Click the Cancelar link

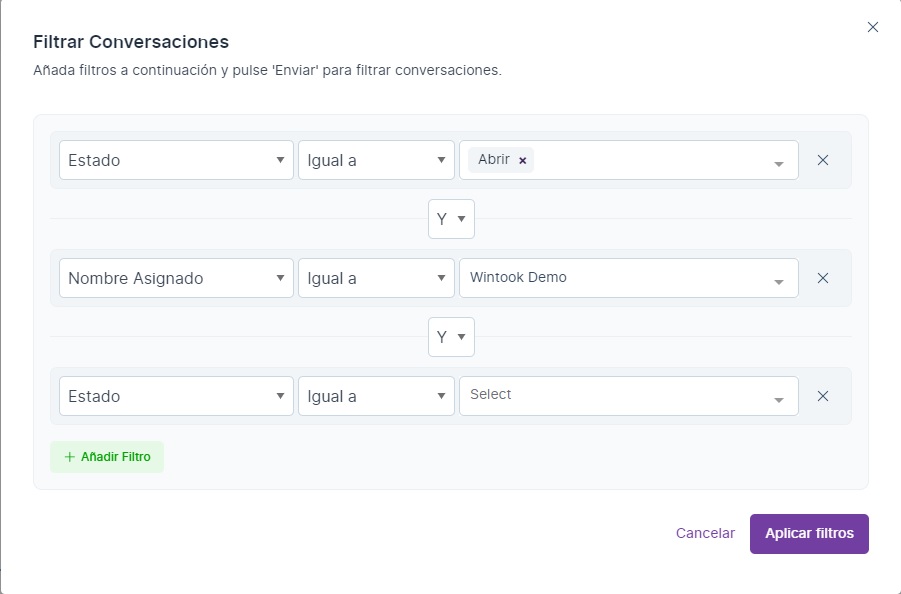[705, 533]
